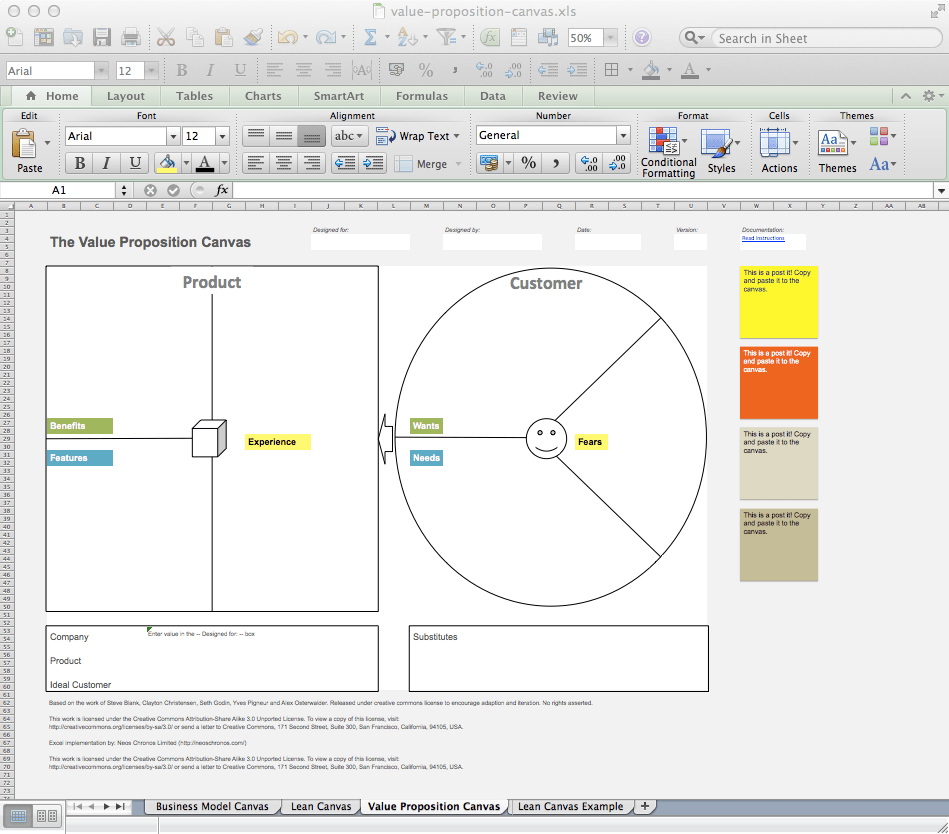This screenshot has height=834, width=949.
Task: Click the Styles icon in Format group
Action: 717,144
